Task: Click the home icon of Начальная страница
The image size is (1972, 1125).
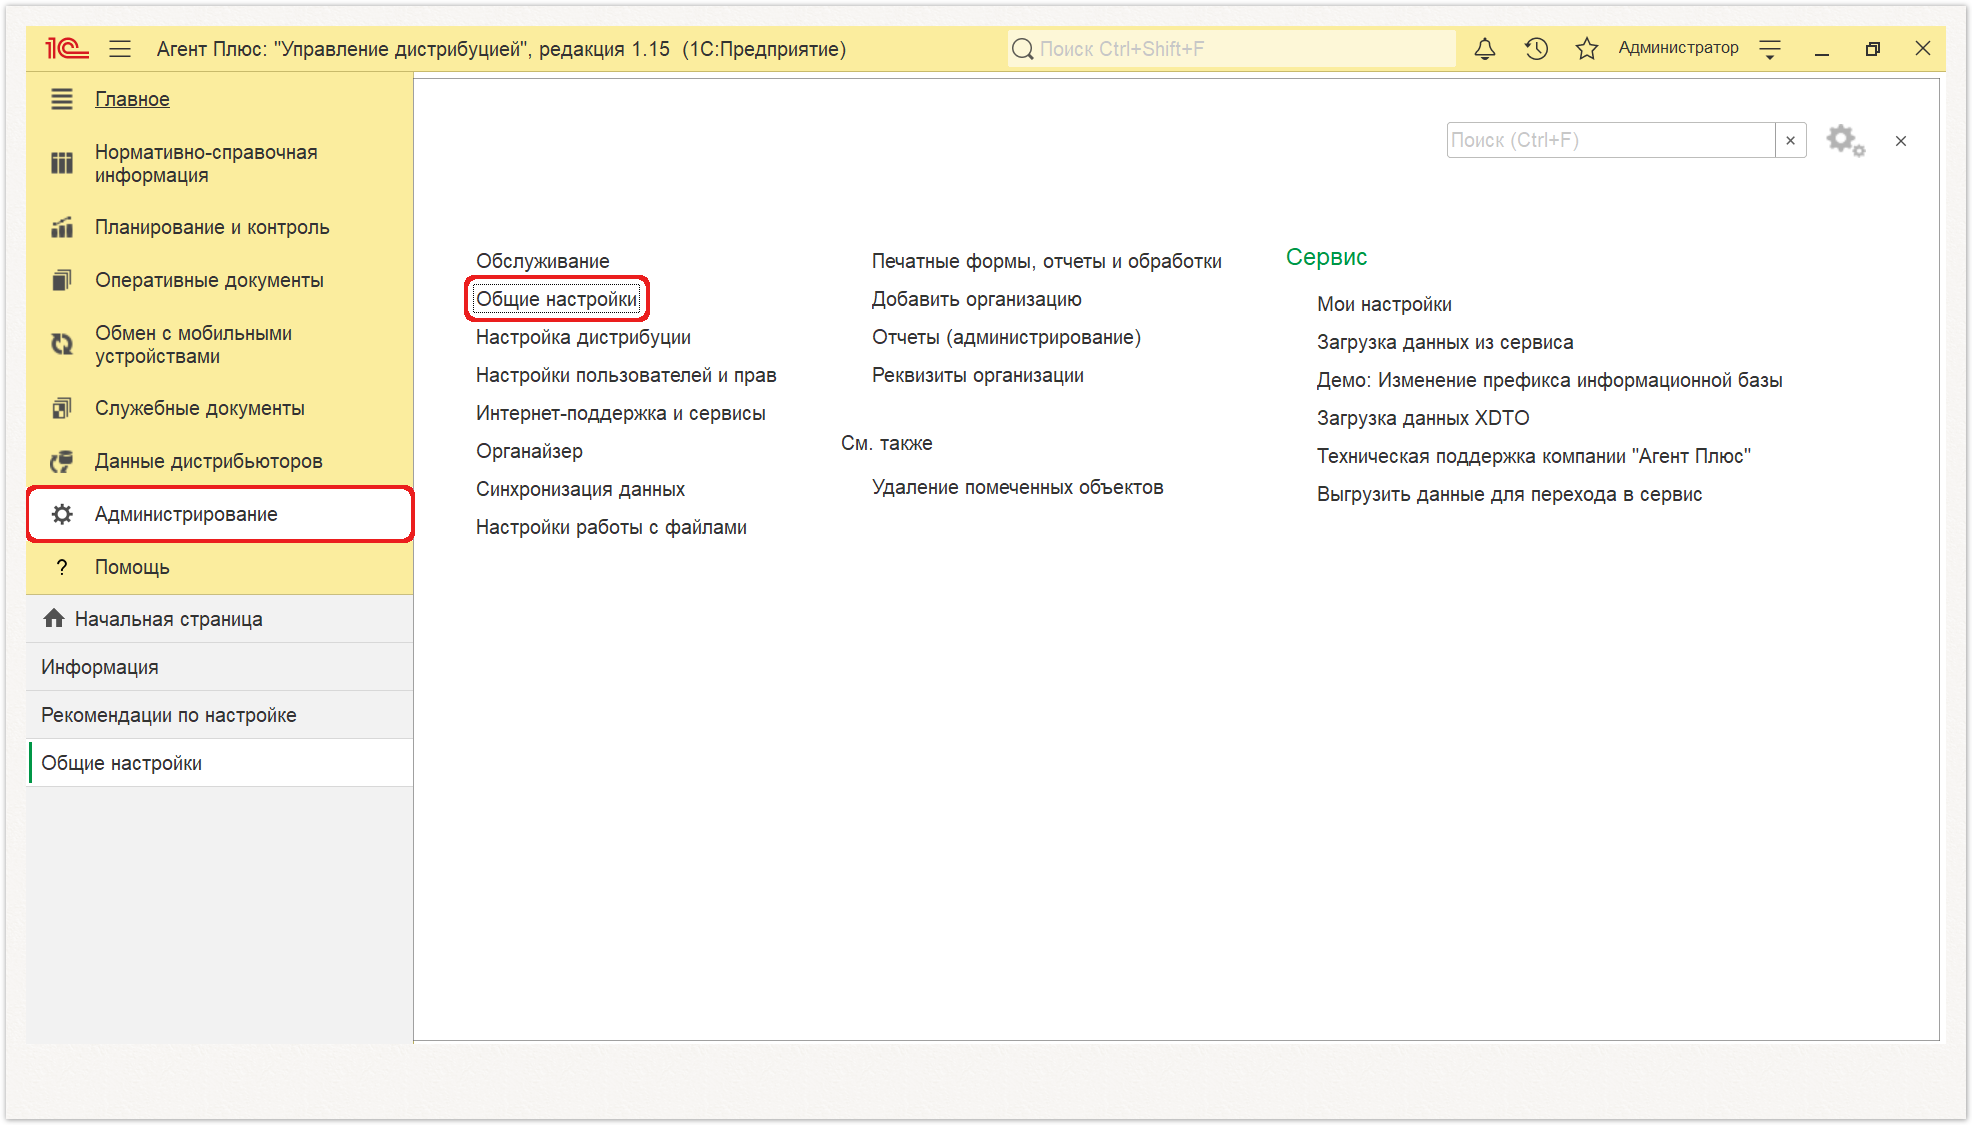Action: [54, 618]
